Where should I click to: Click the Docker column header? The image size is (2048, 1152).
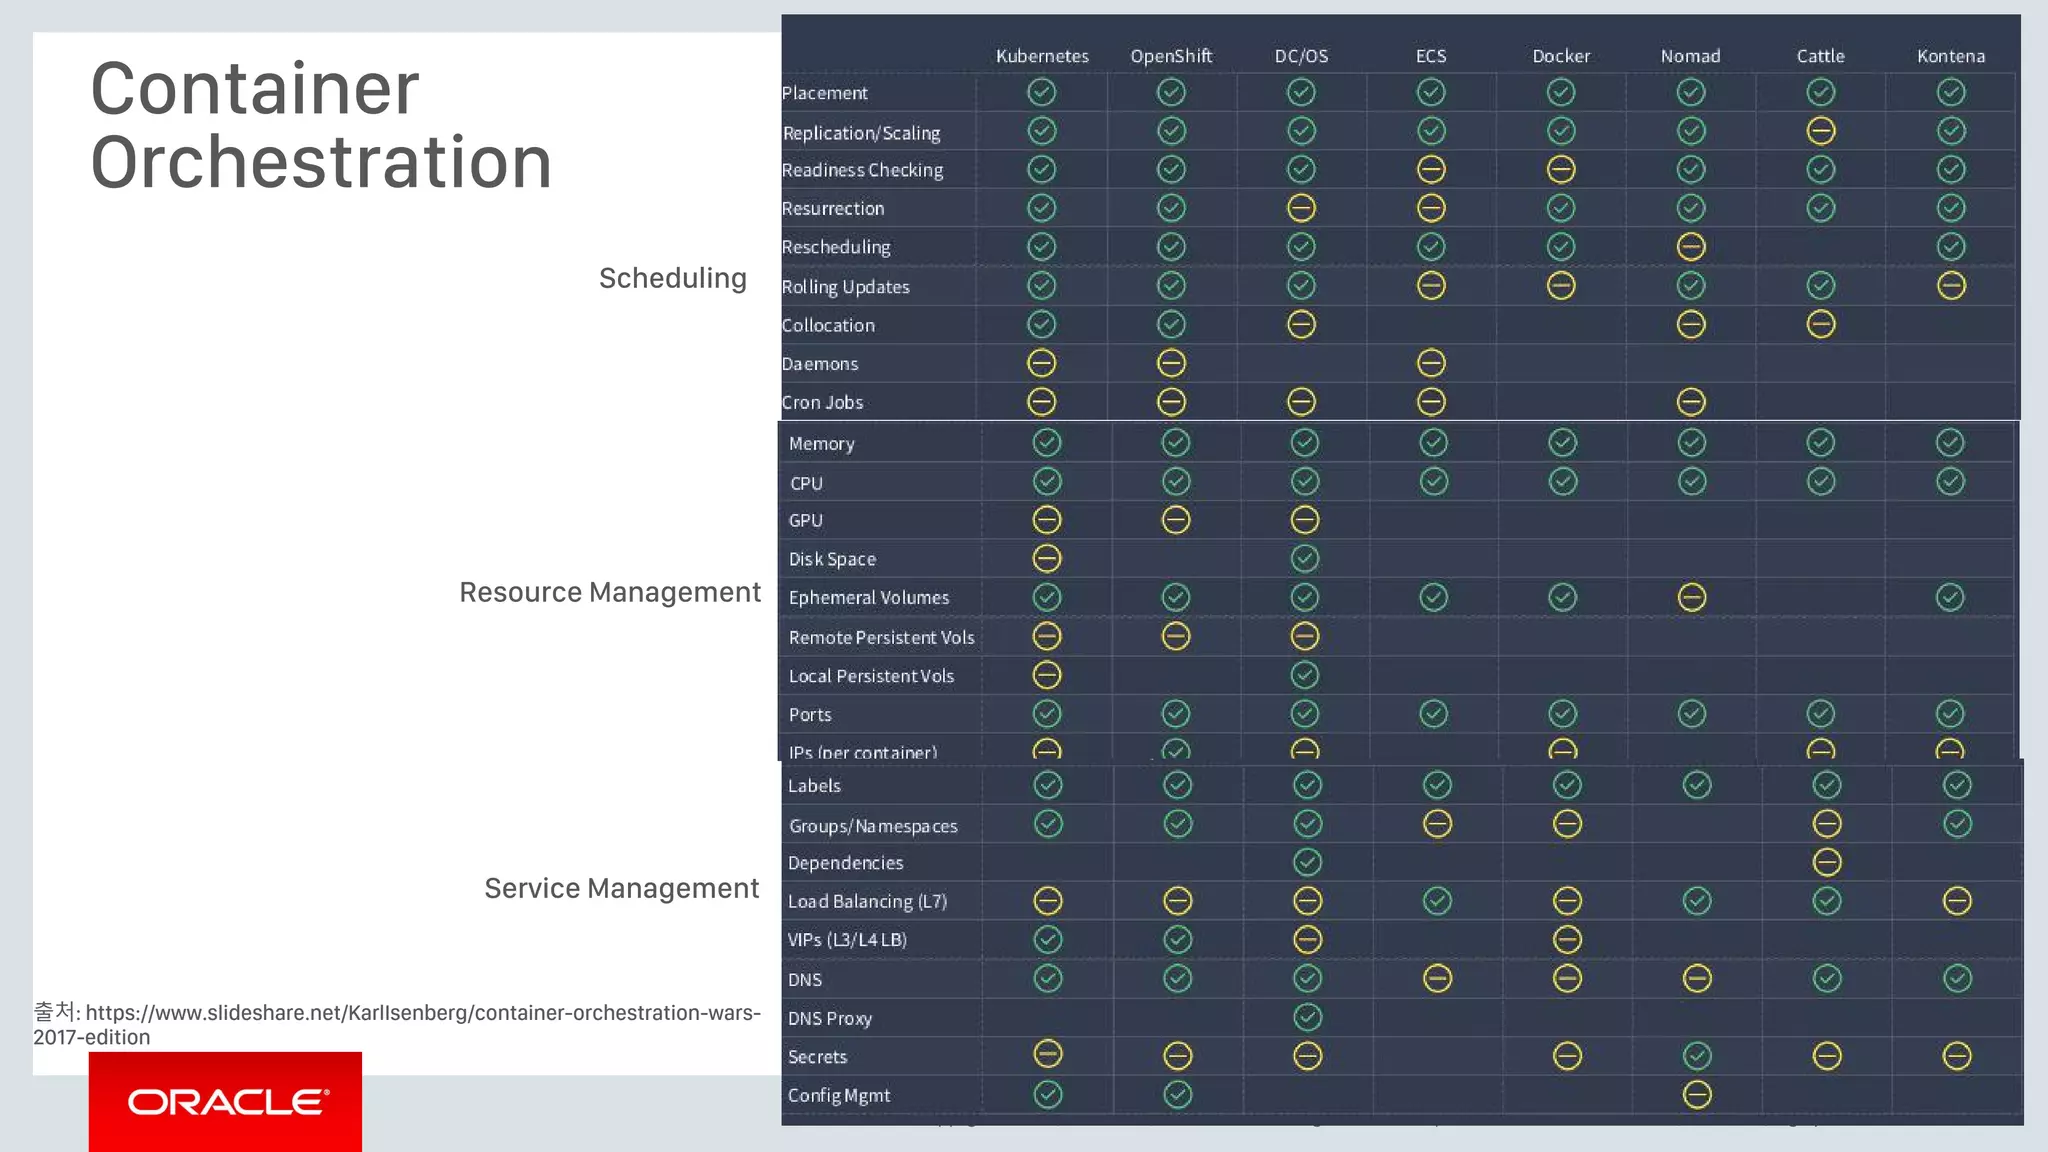(1561, 56)
